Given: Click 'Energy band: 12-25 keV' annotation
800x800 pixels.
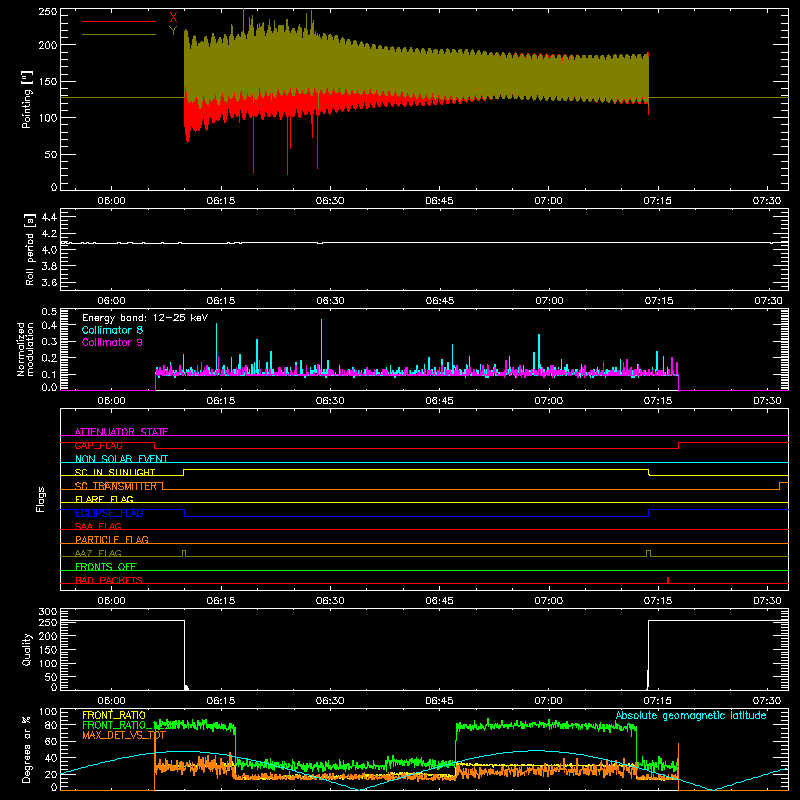Looking at the screenshot, I should point(145,318).
